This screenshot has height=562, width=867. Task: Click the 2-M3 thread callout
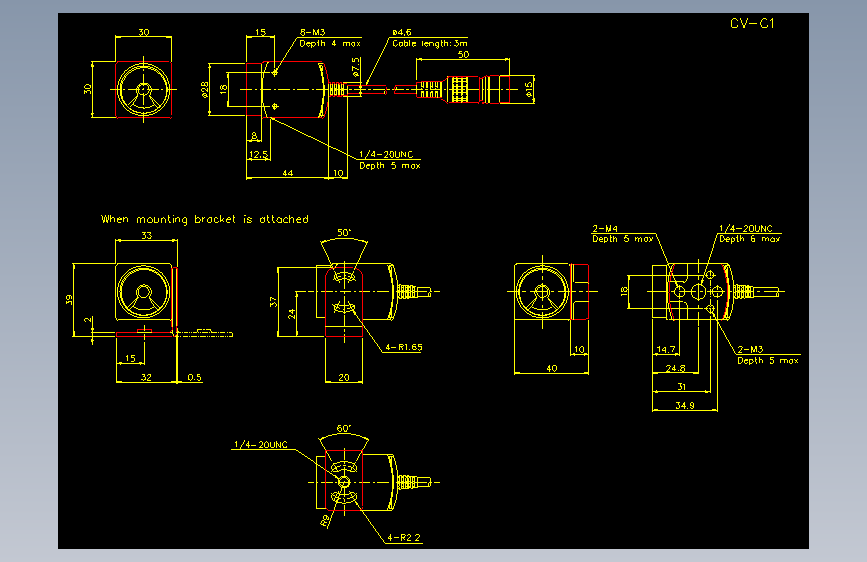click(750, 349)
